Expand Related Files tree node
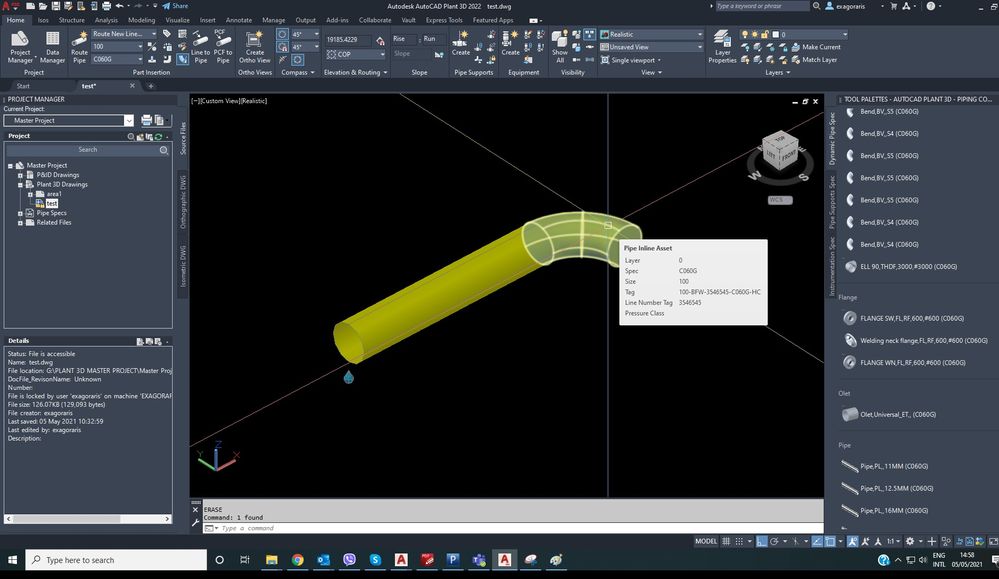 [x=20, y=223]
